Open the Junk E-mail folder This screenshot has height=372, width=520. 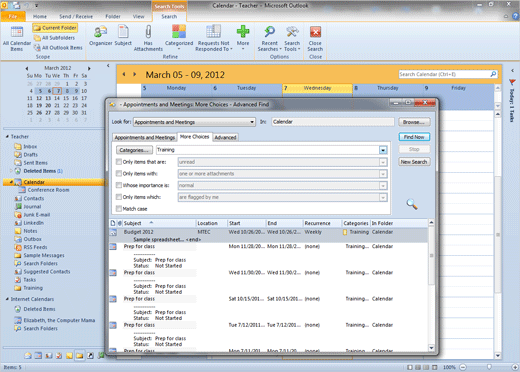37,215
